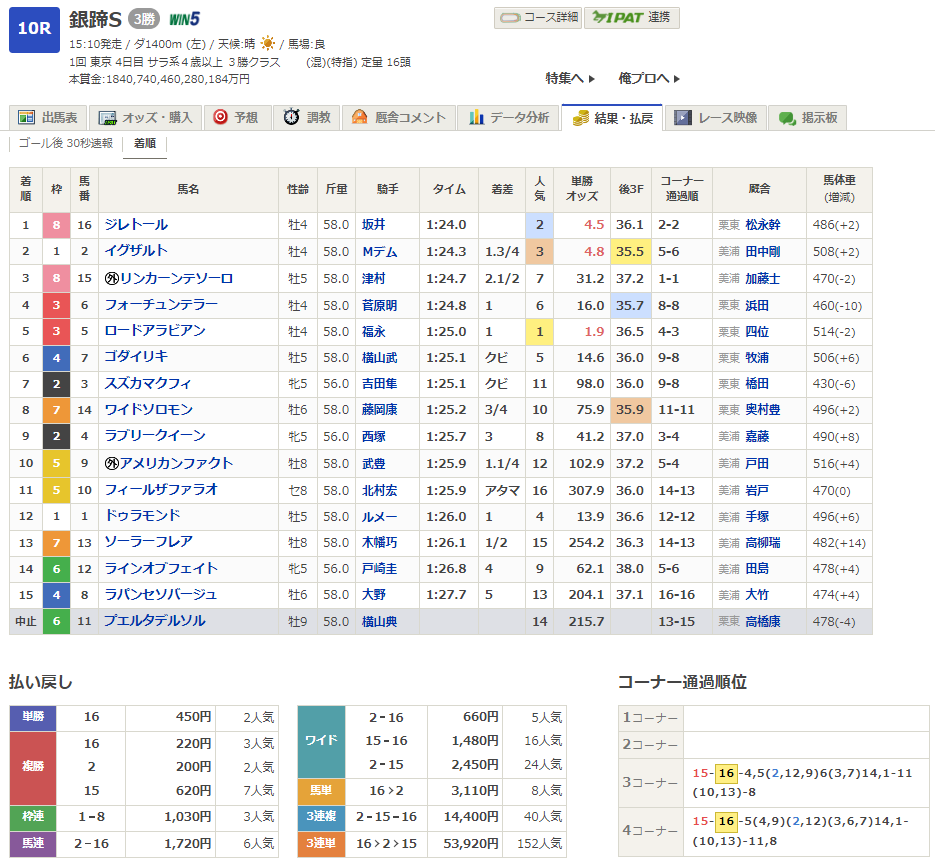Open the データ分析 chart tab
935x866 pixels.
click(509, 118)
